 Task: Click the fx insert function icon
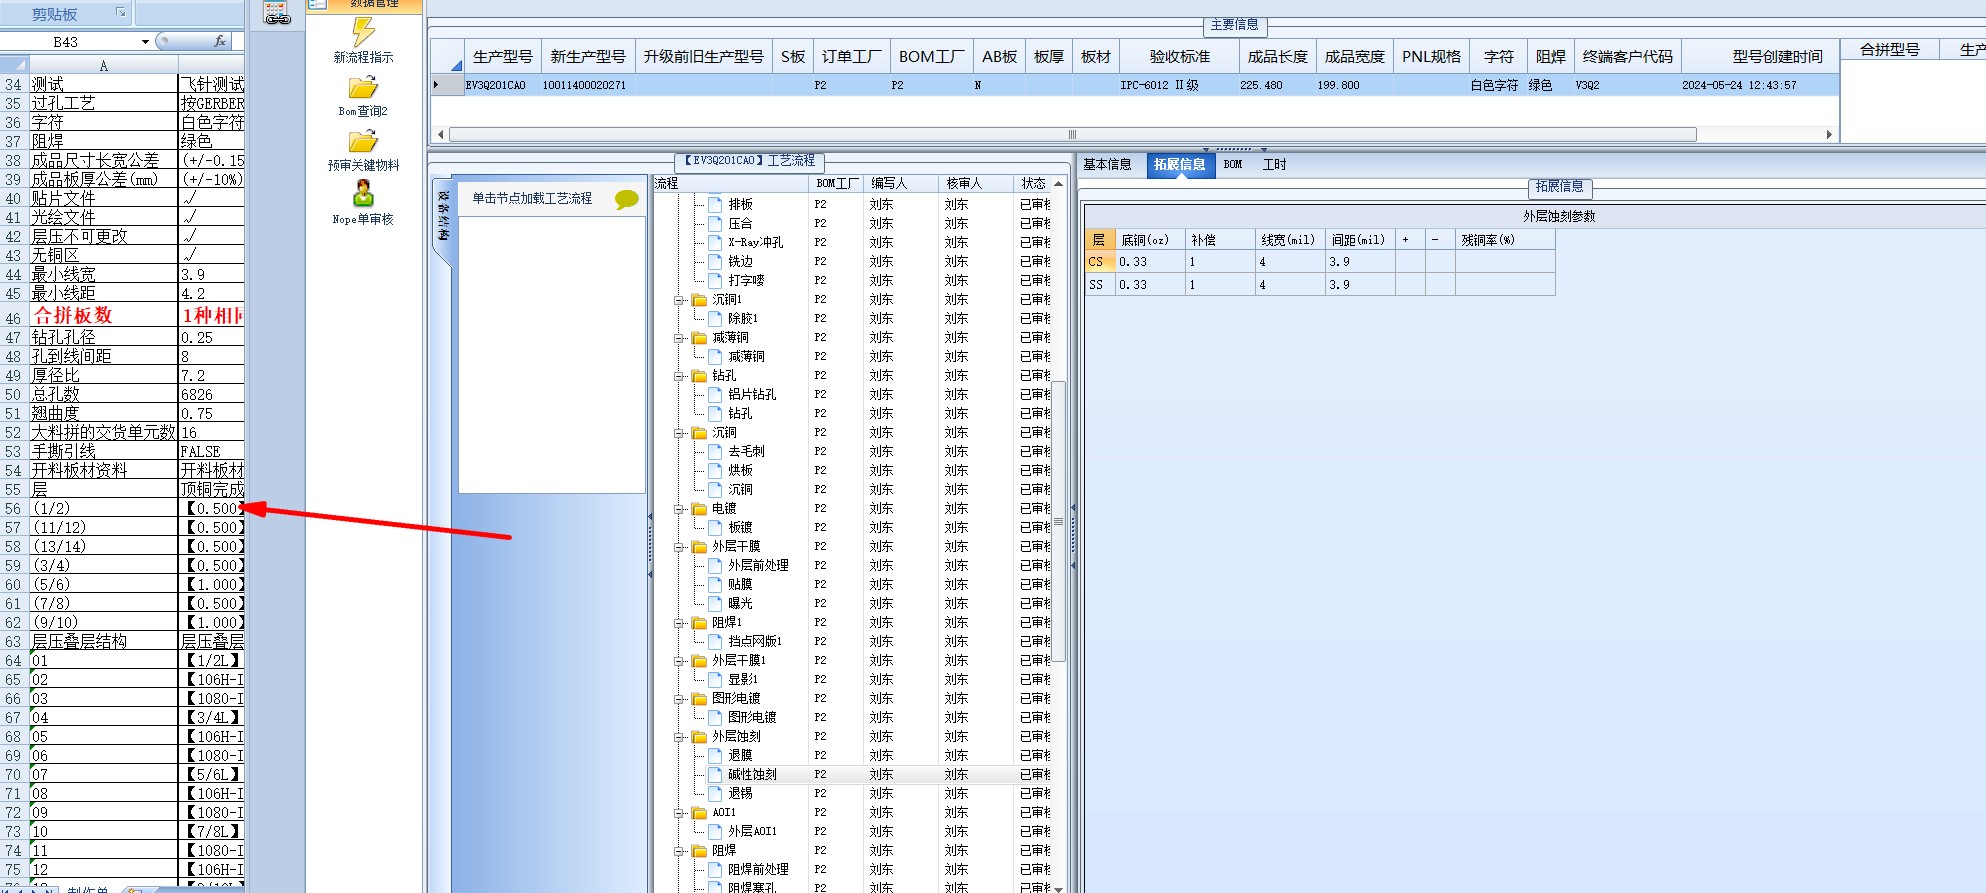click(x=221, y=41)
